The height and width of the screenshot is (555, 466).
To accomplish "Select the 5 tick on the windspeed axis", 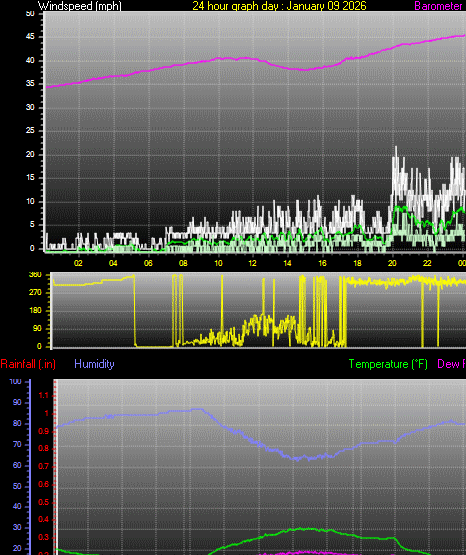I will coord(32,225).
